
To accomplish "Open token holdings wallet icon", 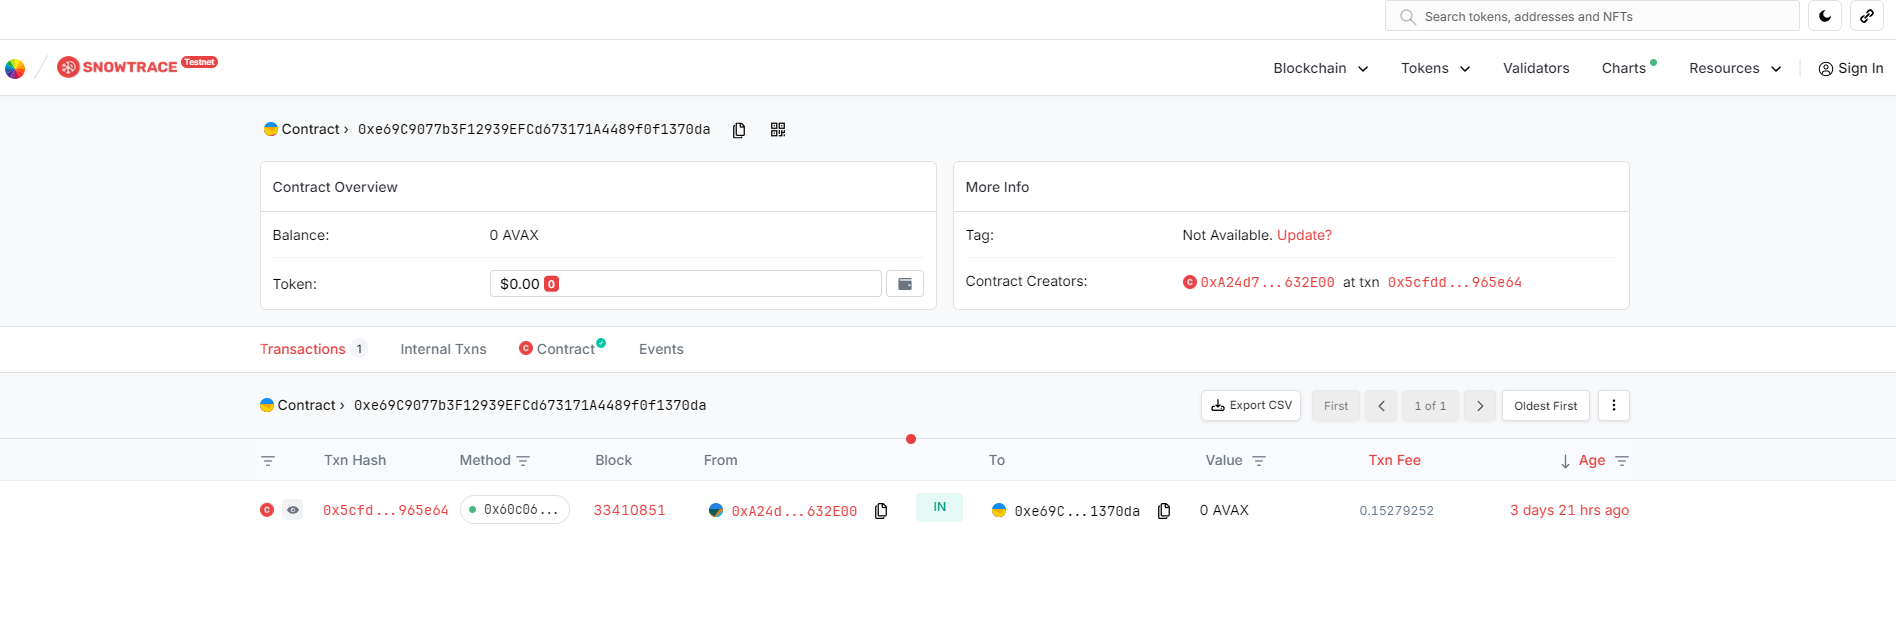I will coord(905,284).
